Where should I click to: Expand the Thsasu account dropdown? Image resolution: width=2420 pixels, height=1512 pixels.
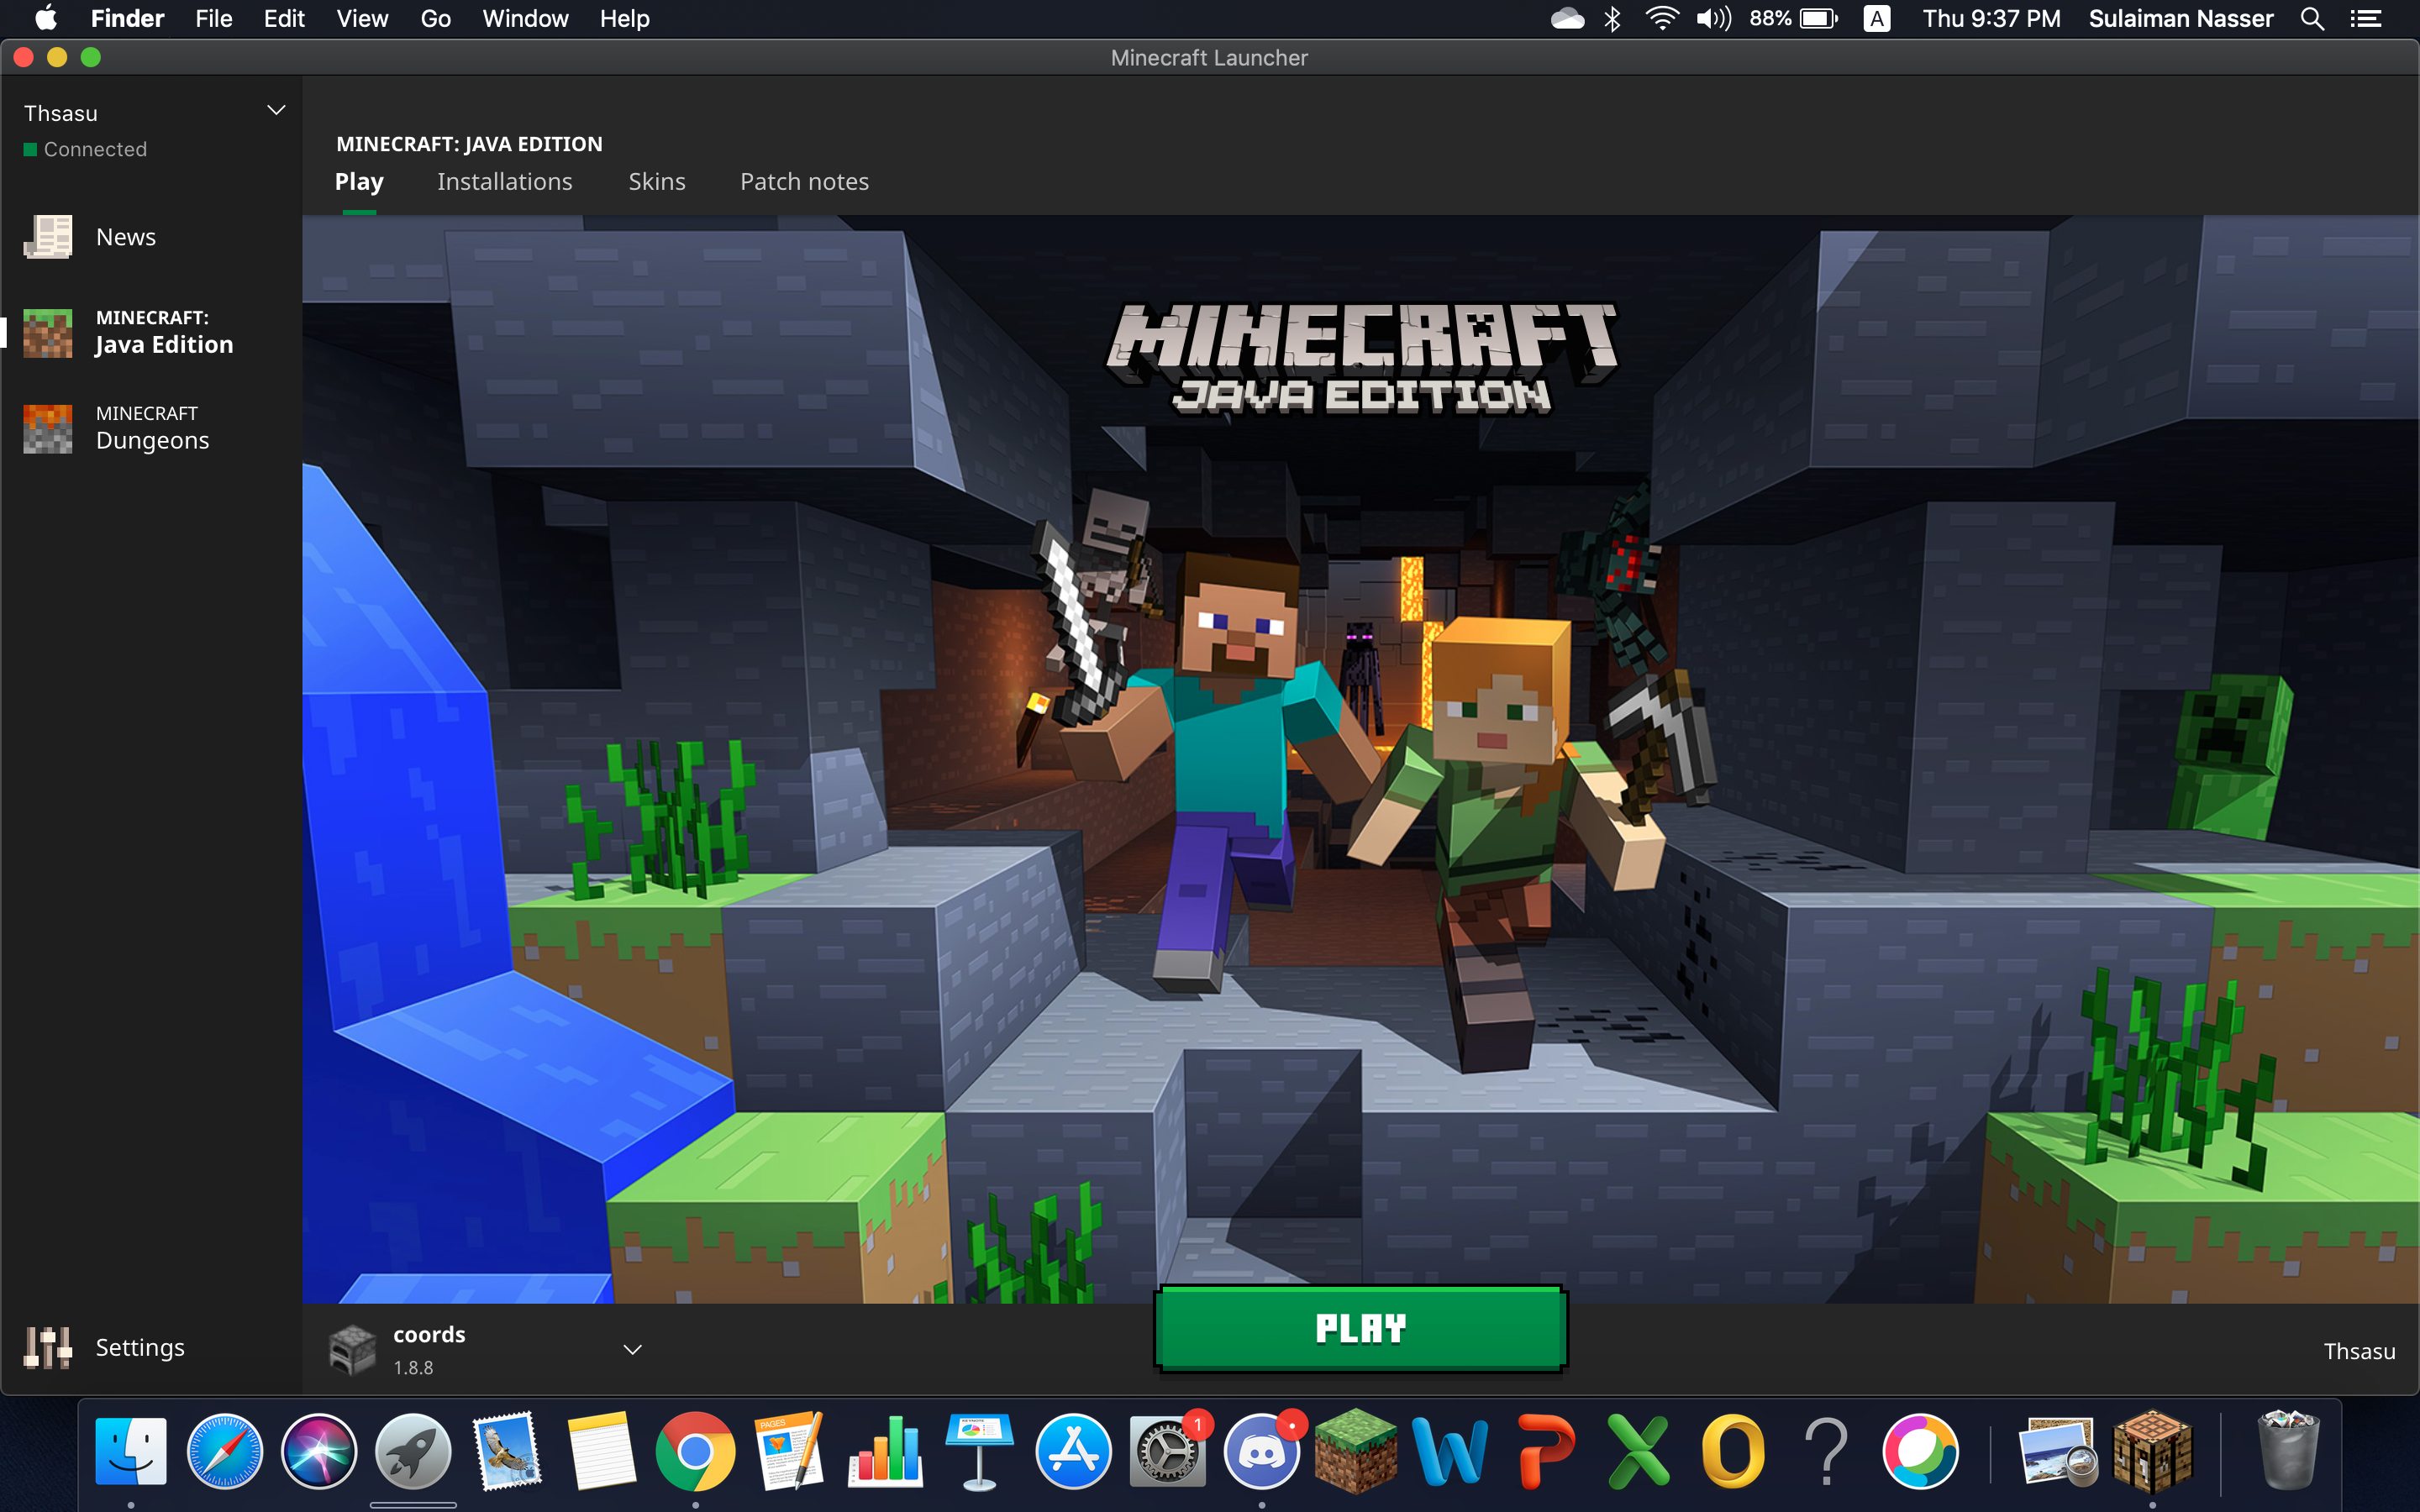pos(276,111)
